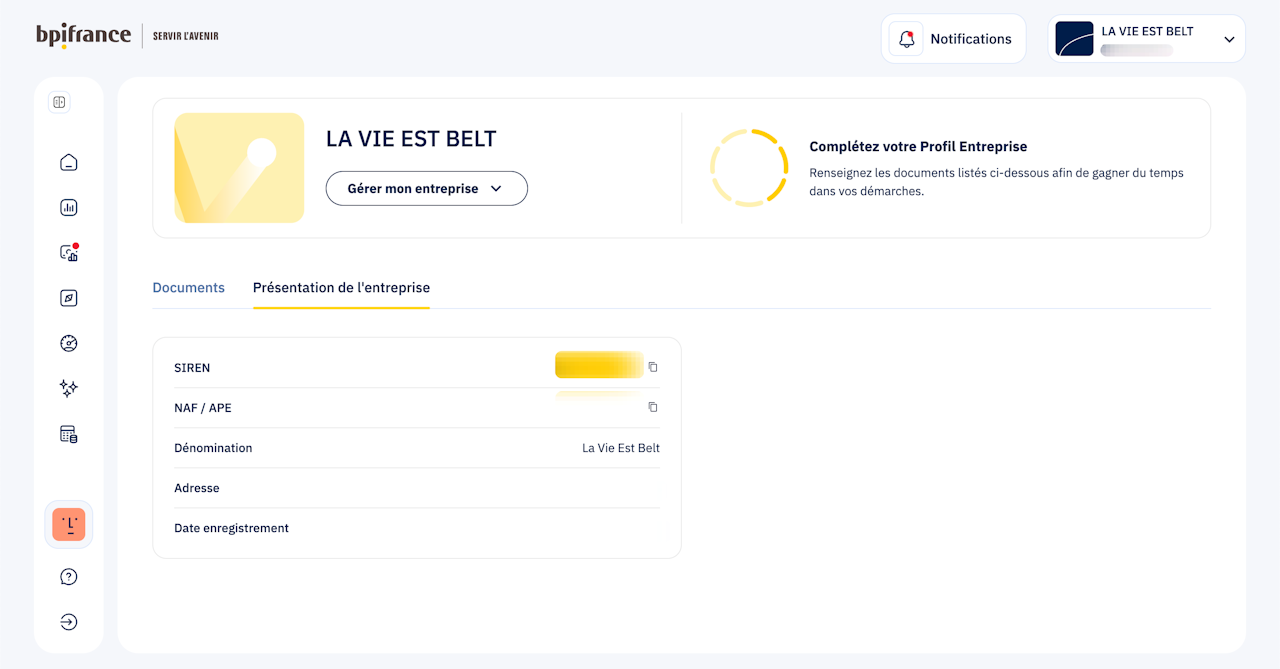This screenshot has height=669, width=1280.
Task: Open the orange user avatar
Action: pos(69,524)
